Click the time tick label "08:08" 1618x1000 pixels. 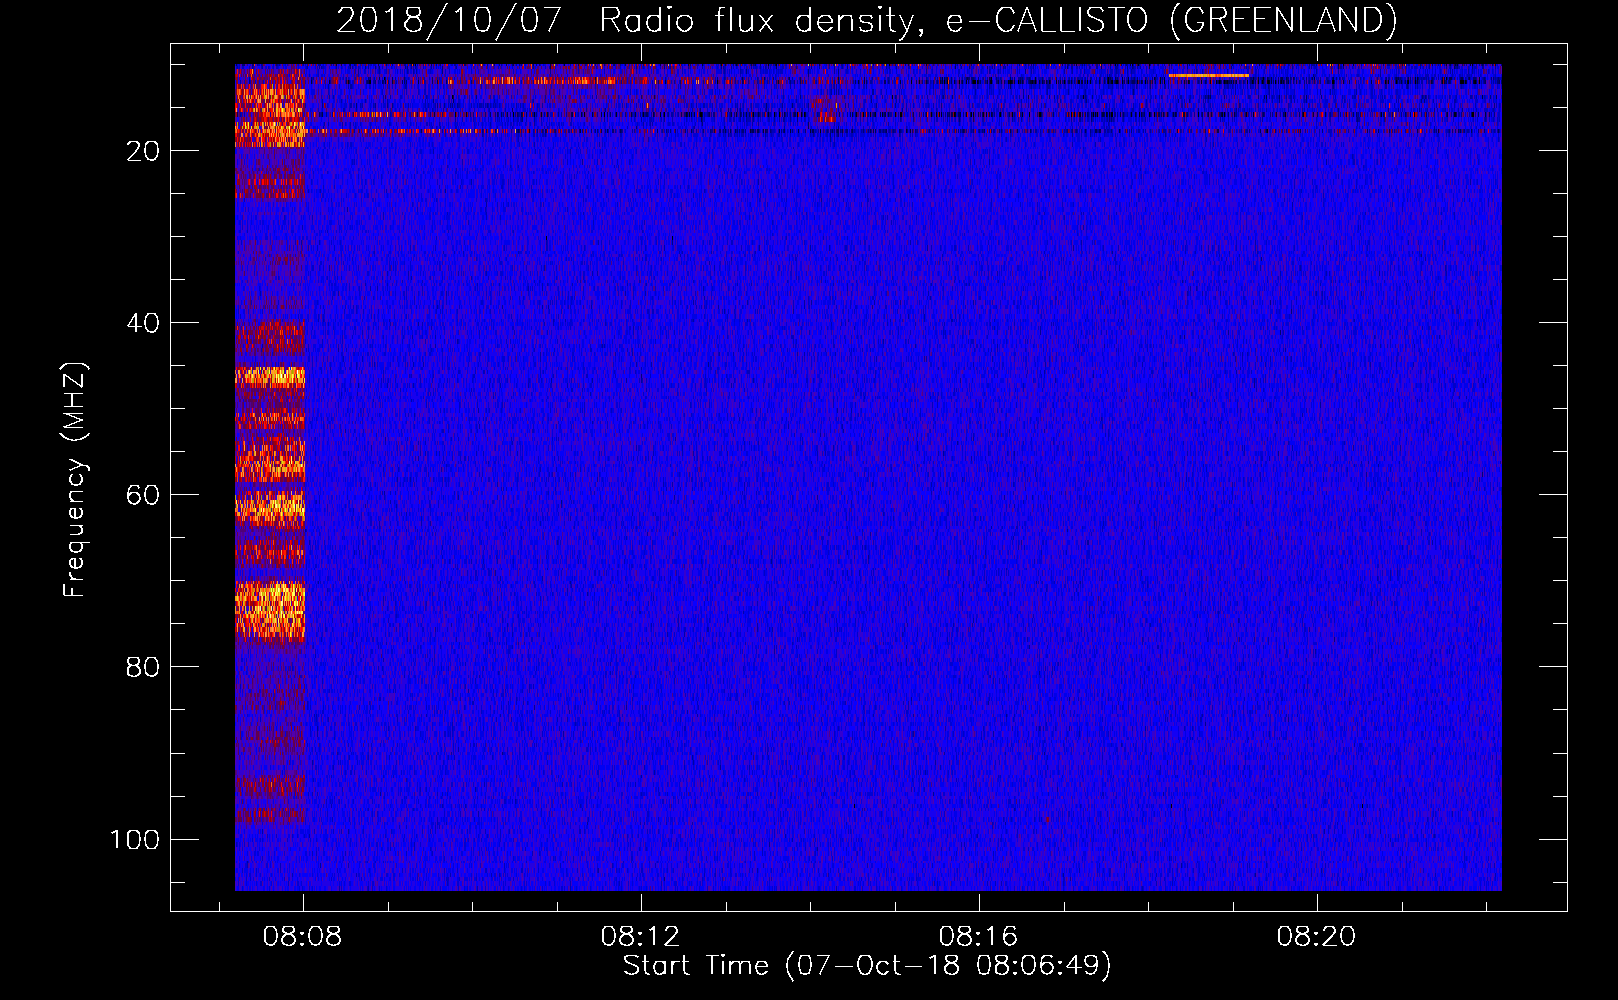pyautogui.click(x=302, y=936)
